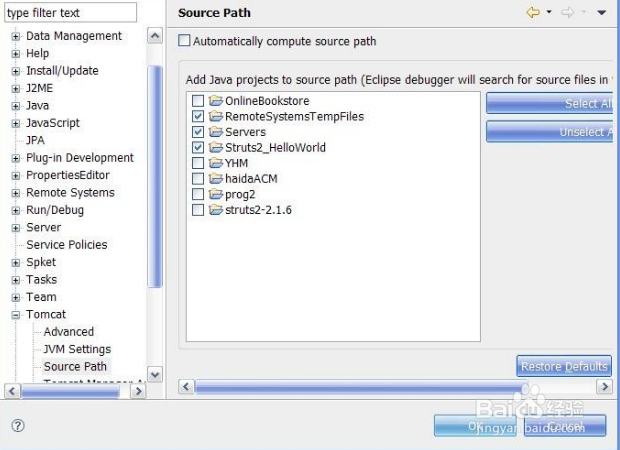The width and height of the screenshot is (620, 450).
Task: Expand the Java tree node
Action: 15,106
